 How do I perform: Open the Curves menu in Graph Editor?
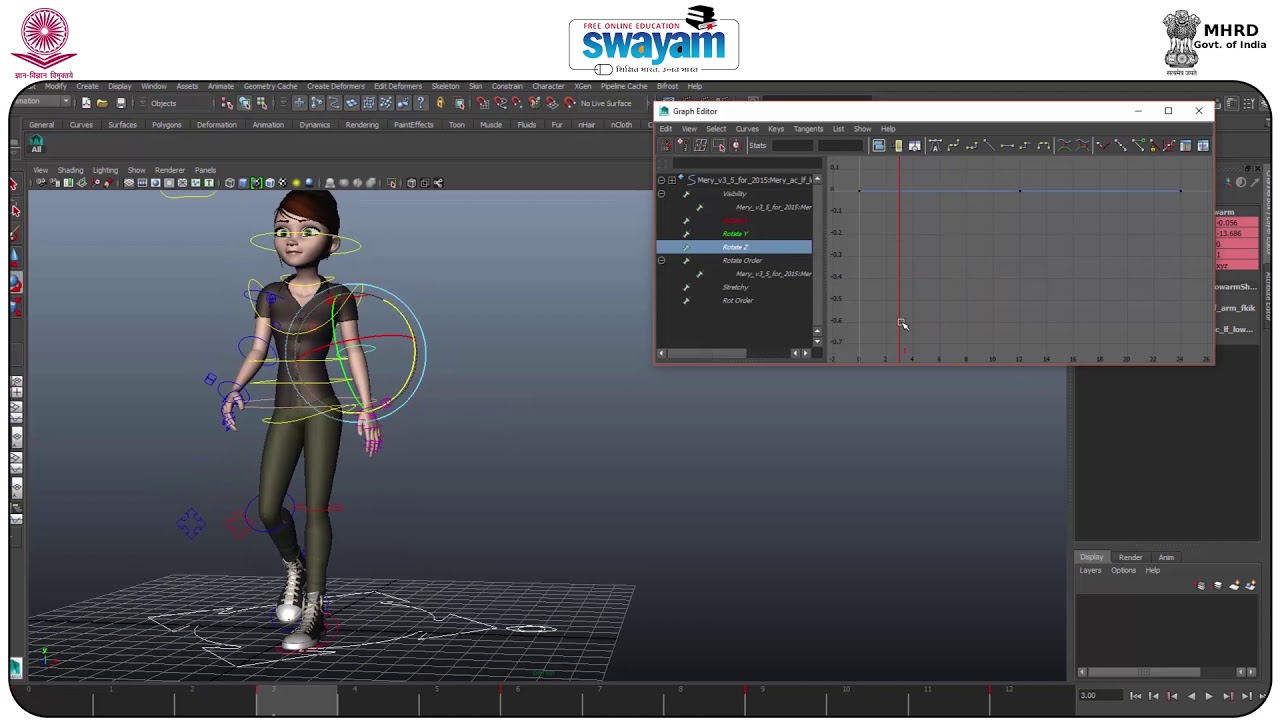click(747, 129)
